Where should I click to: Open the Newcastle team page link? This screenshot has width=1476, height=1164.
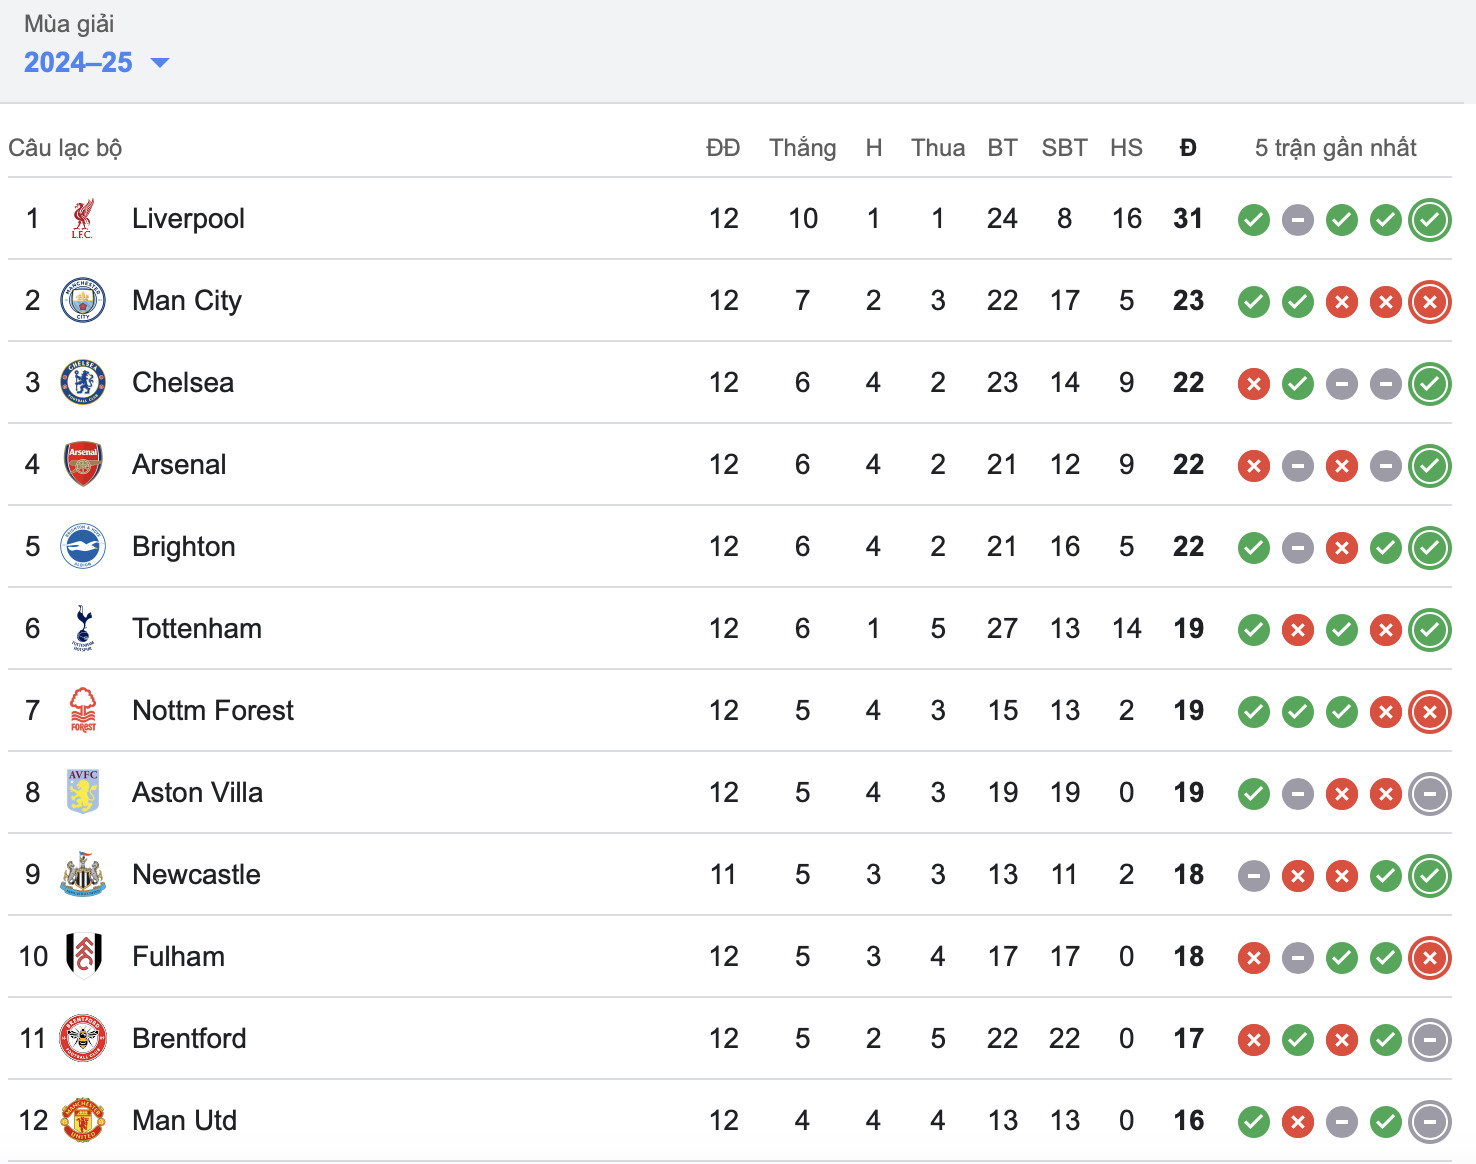[196, 875]
